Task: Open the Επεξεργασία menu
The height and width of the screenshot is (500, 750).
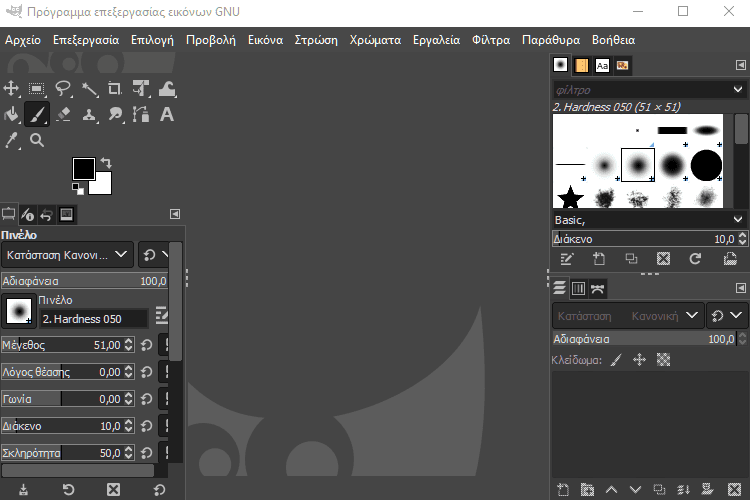Action: pyautogui.click(x=86, y=40)
